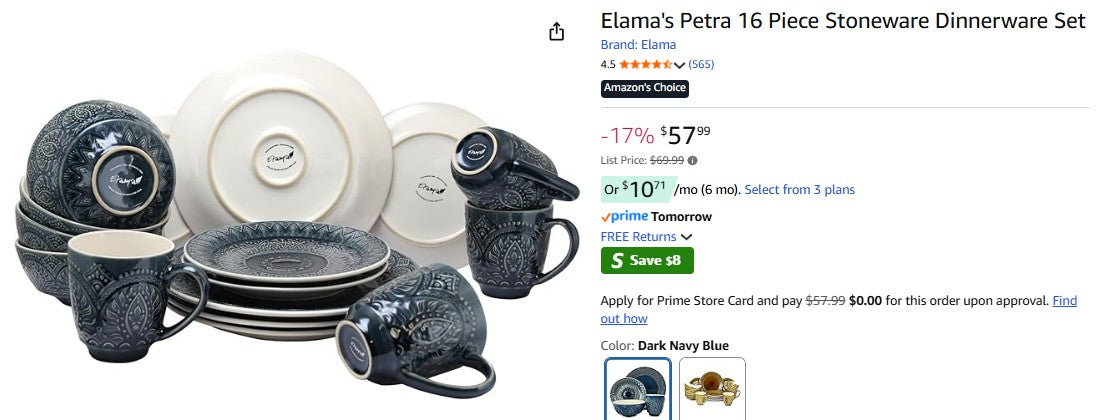Click the green S savings icon
The height and width of the screenshot is (420, 1099).
coord(617,261)
